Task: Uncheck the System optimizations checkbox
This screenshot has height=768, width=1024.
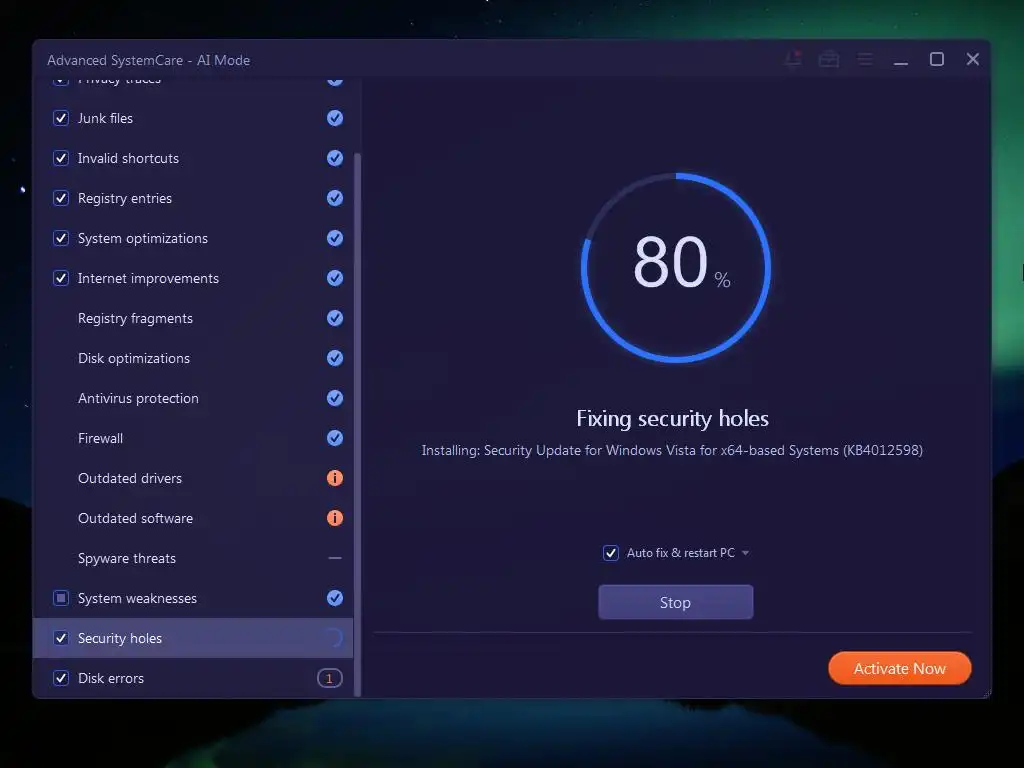Action: [x=61, y=238]
